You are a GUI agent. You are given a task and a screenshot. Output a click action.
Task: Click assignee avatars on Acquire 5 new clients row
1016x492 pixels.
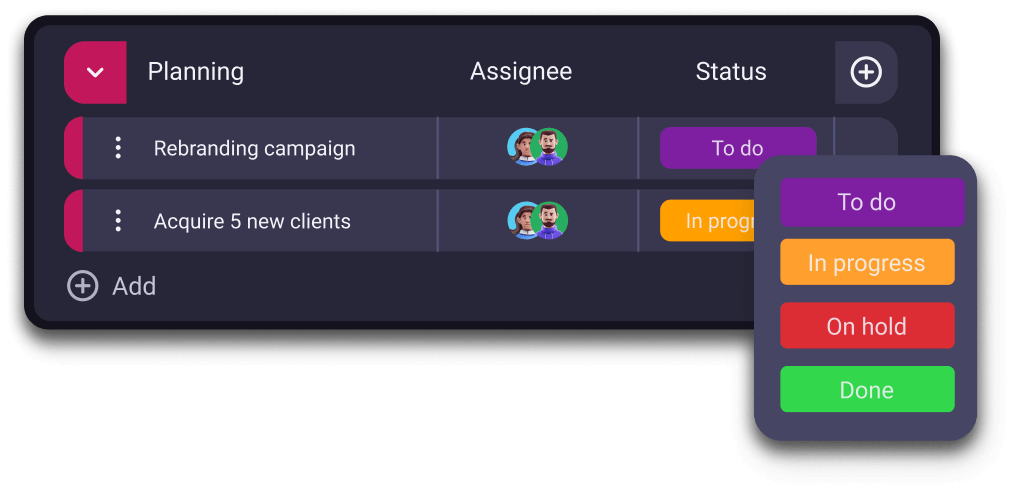(537, 221)
